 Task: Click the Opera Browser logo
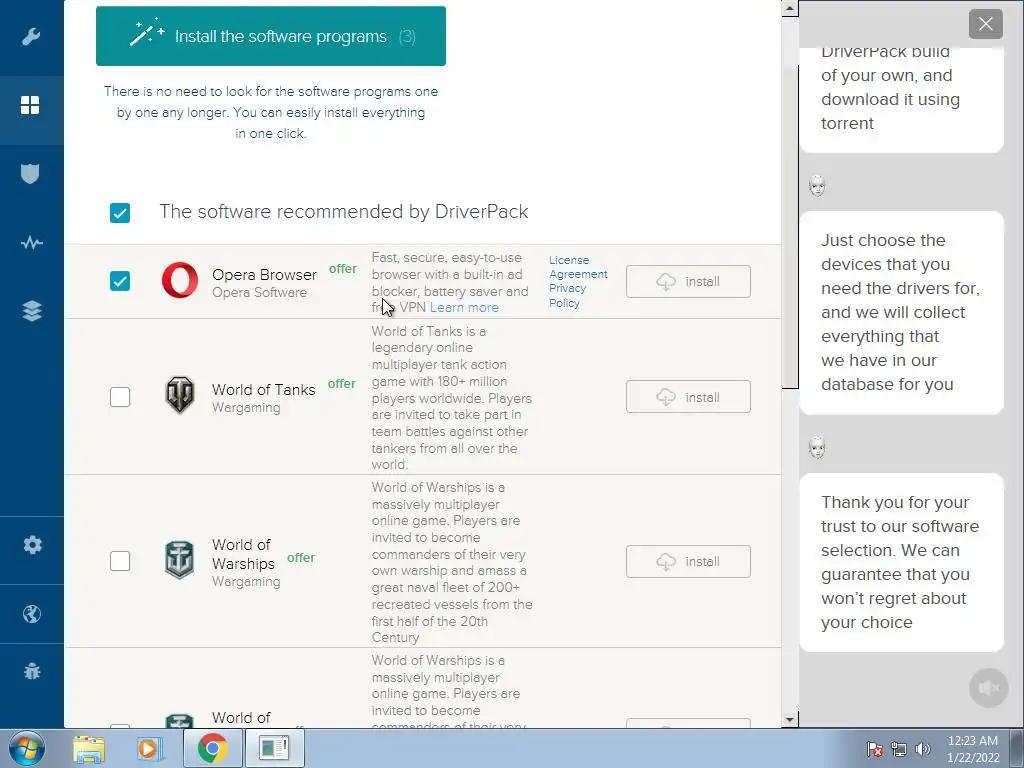point(180,280)
